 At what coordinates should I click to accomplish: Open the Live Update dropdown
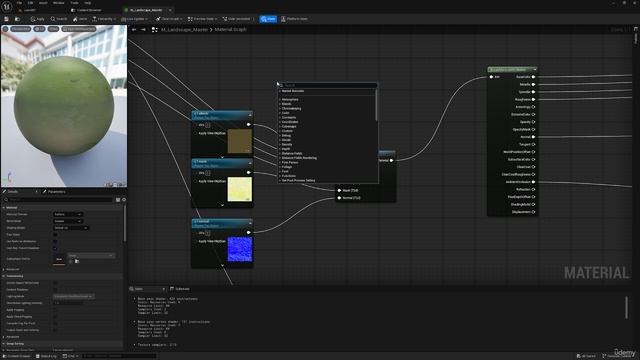134,19
